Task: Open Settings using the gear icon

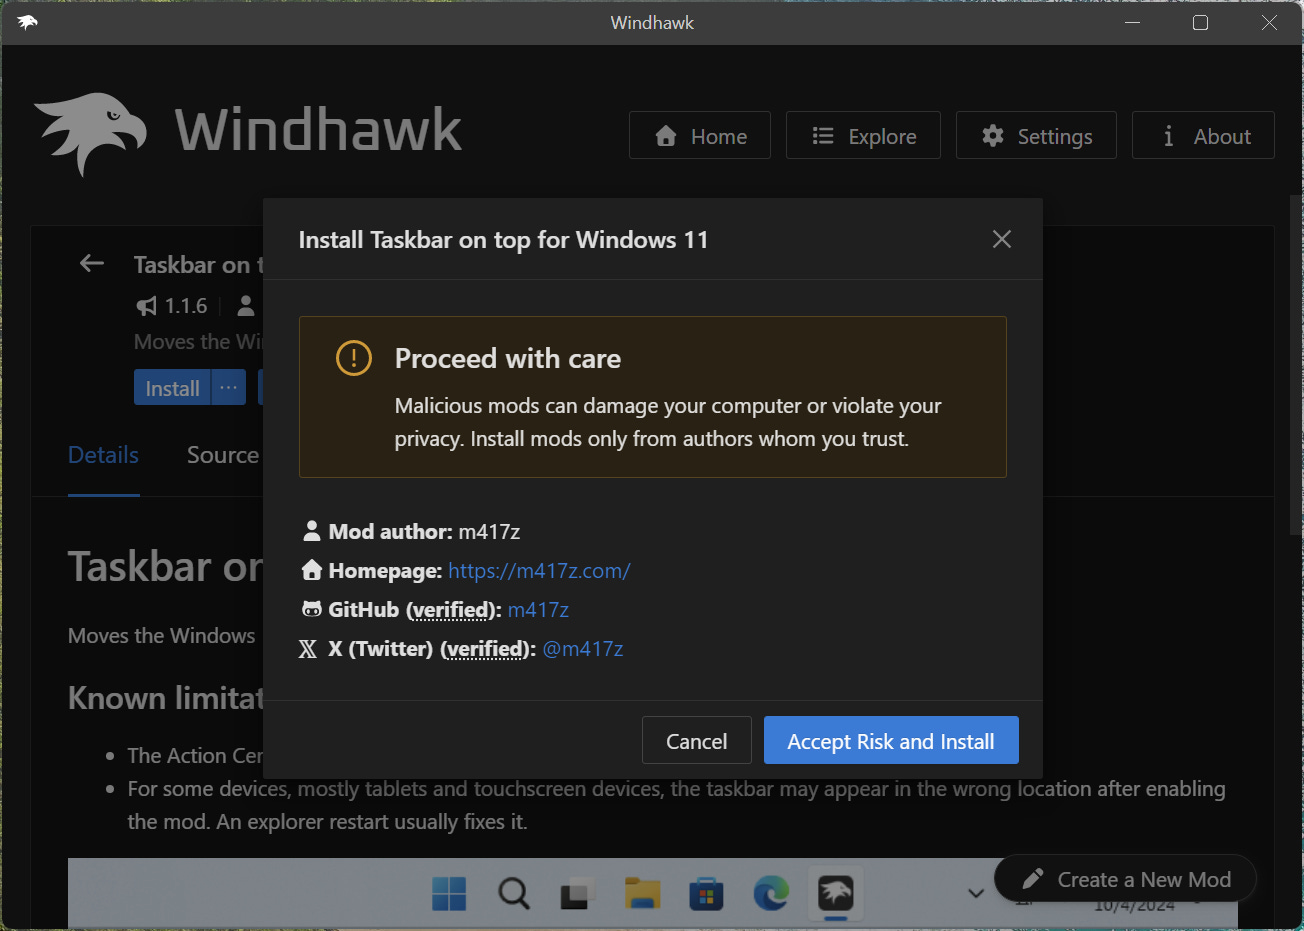Action: click(x=992, y=135)
